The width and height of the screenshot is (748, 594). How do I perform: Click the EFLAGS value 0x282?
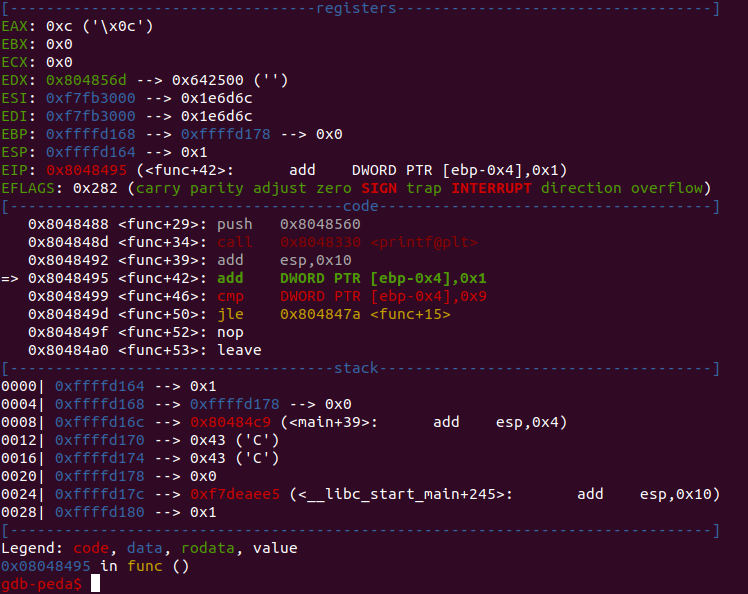[x=95, y=188]
